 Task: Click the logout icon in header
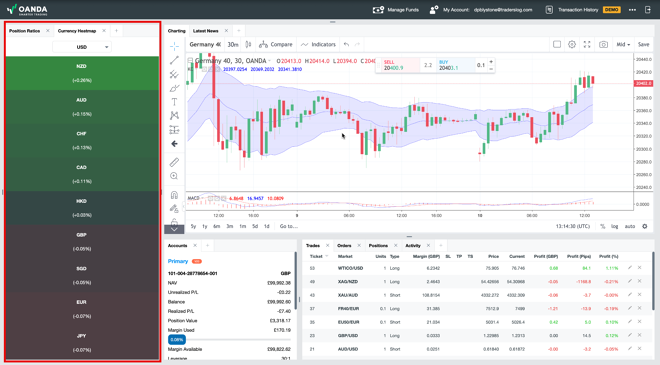(648, 10)
